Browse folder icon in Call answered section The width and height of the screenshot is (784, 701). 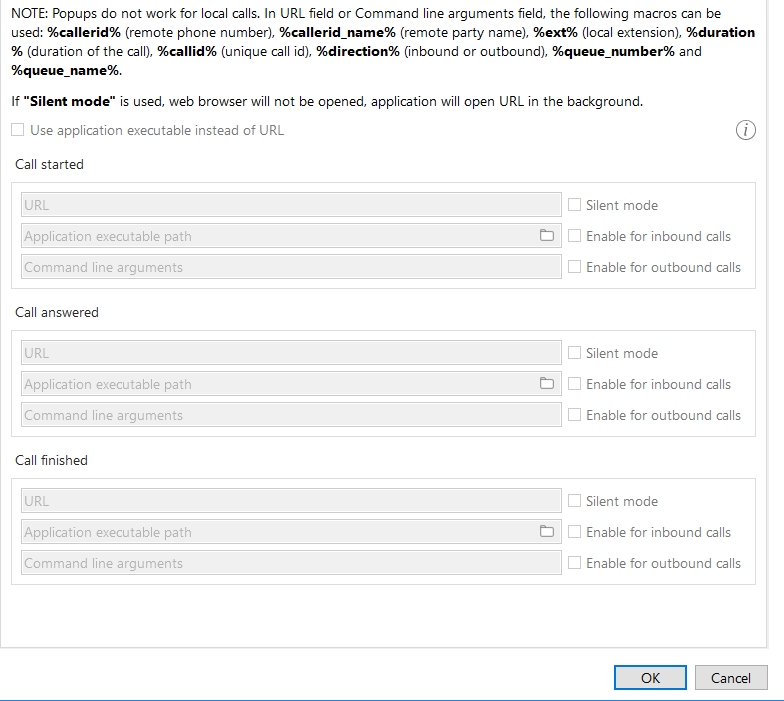tap(546, 384)
